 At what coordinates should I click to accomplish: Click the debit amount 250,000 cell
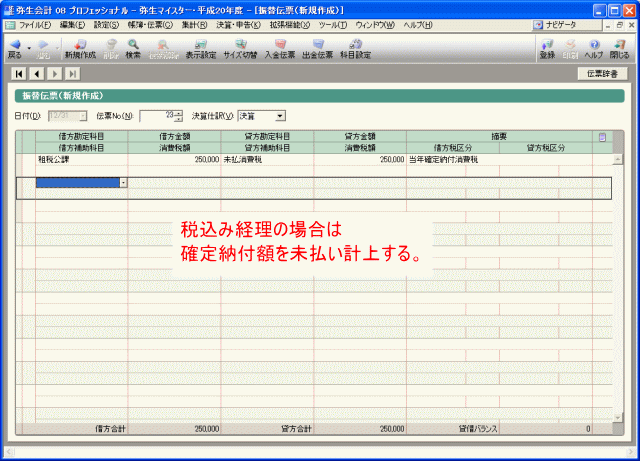(x=174, y=160)
